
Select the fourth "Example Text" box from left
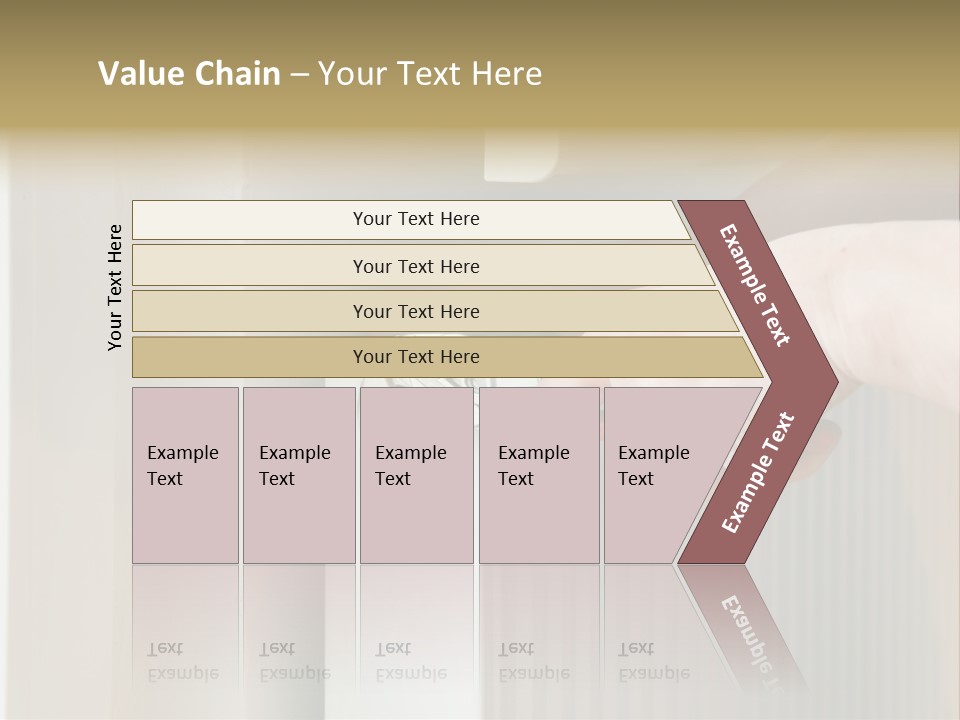point(538,475)
